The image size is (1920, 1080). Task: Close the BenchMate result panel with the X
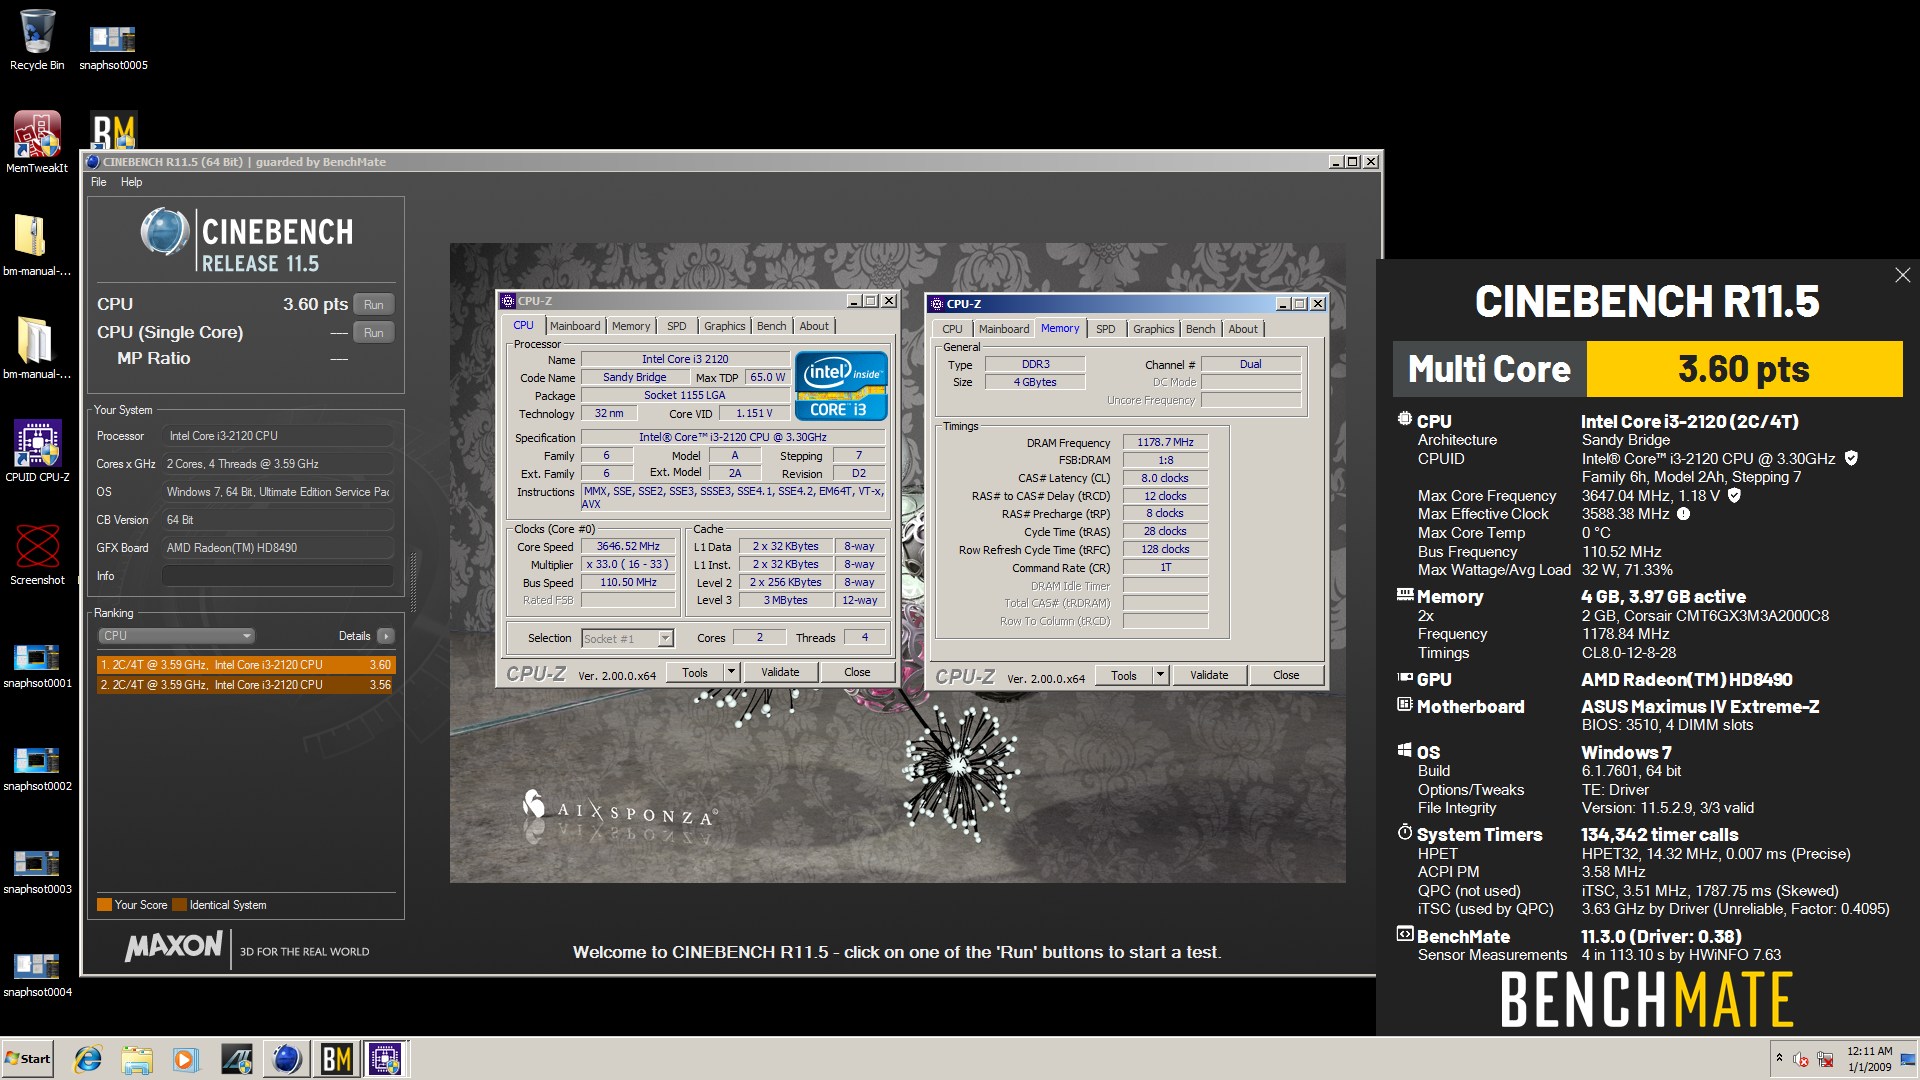tap(1902, 275)
